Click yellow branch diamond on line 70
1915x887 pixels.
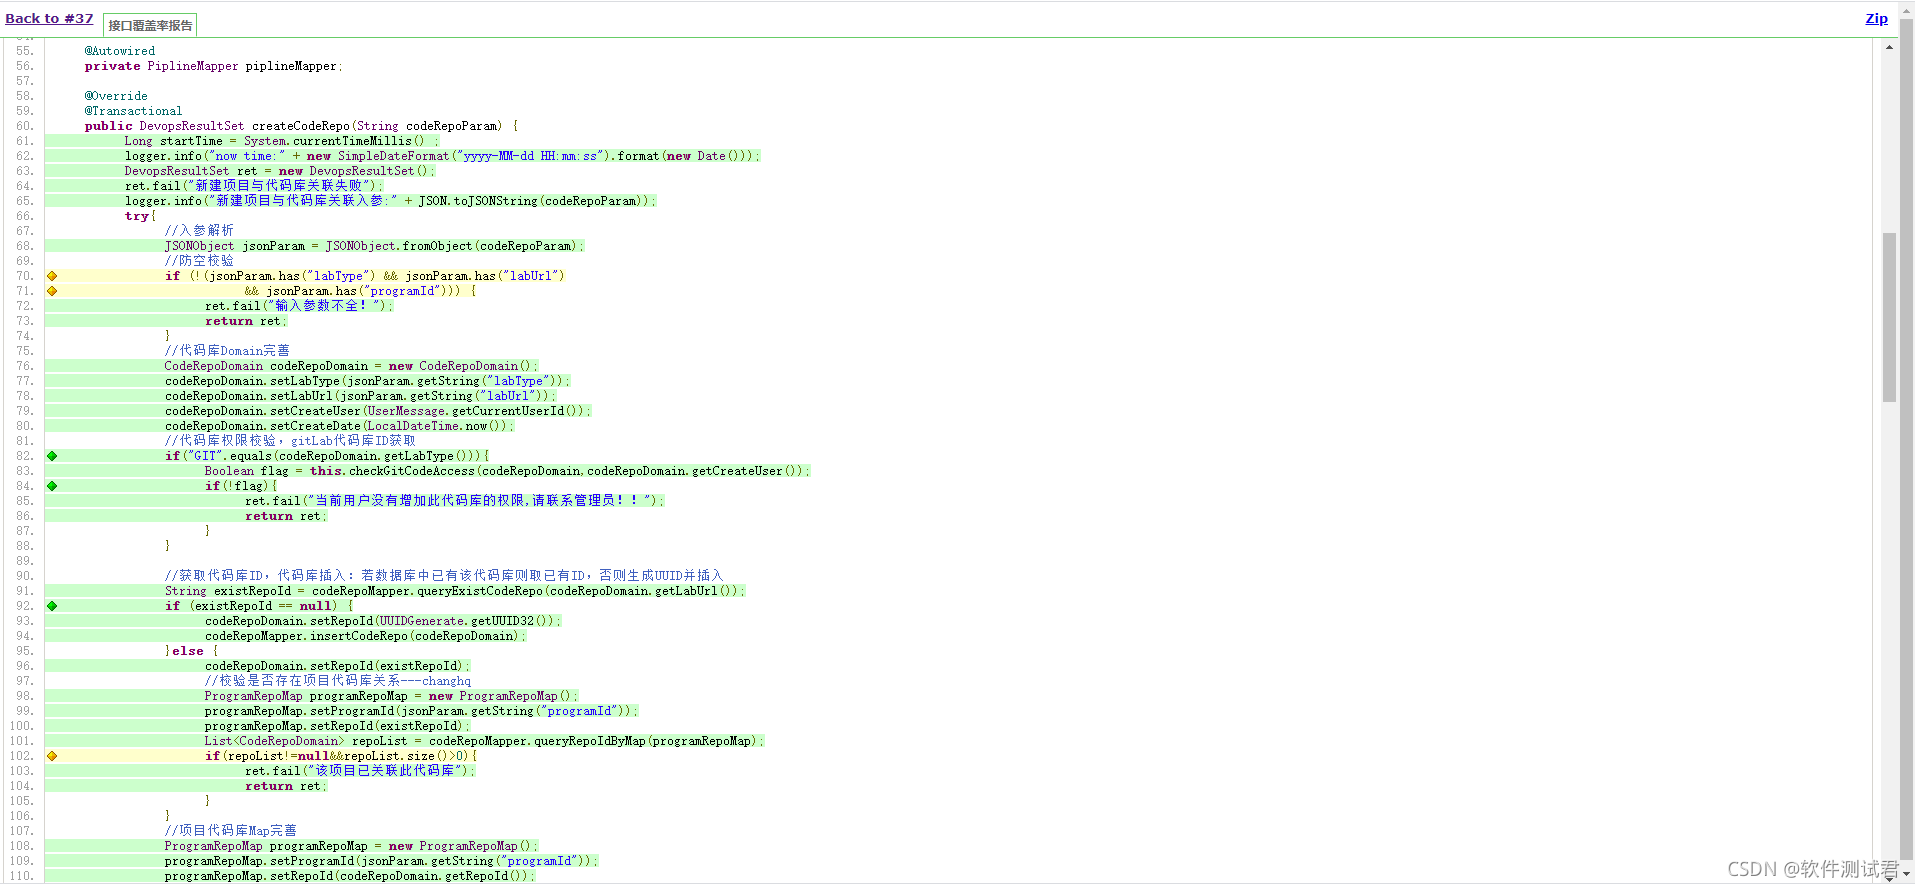click(x=52, y=276)
